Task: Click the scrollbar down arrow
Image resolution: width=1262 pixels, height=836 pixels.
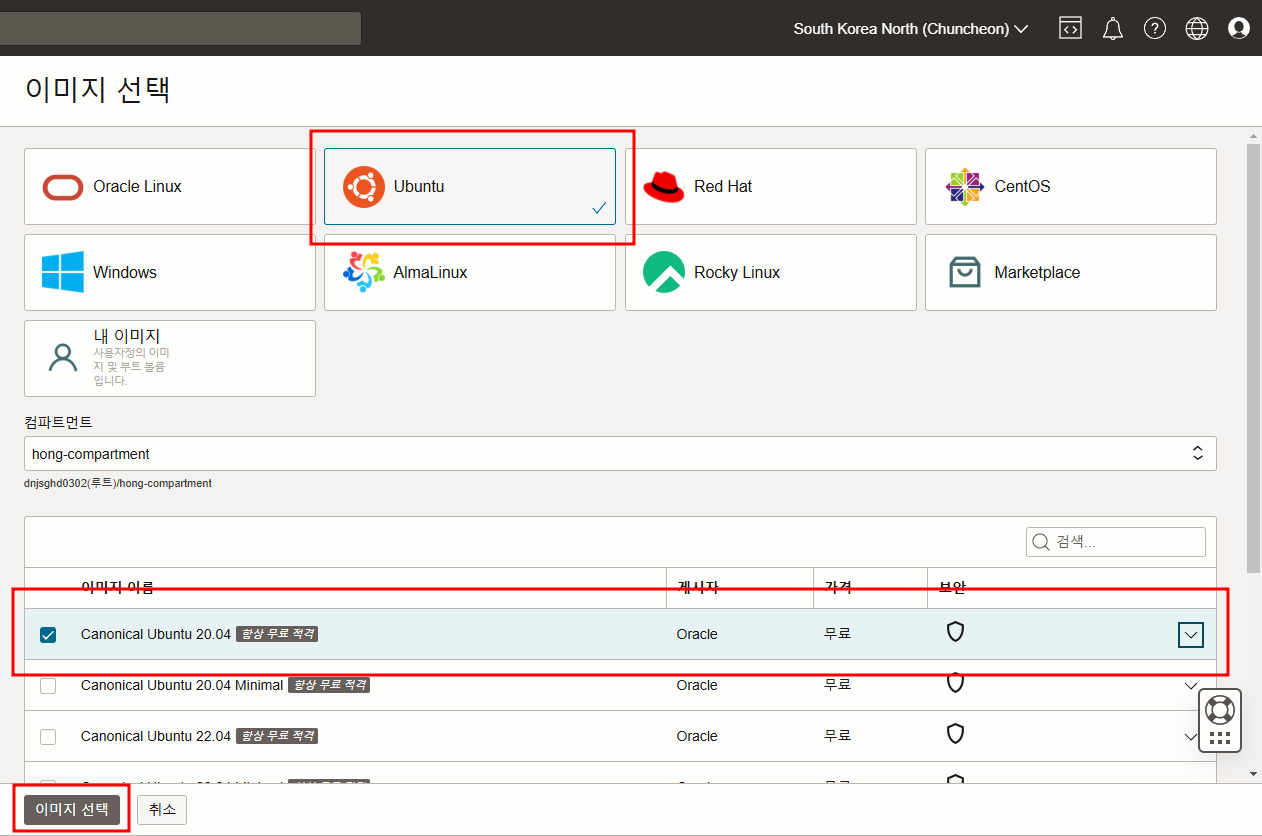Action: click(x=1254, y=773)
